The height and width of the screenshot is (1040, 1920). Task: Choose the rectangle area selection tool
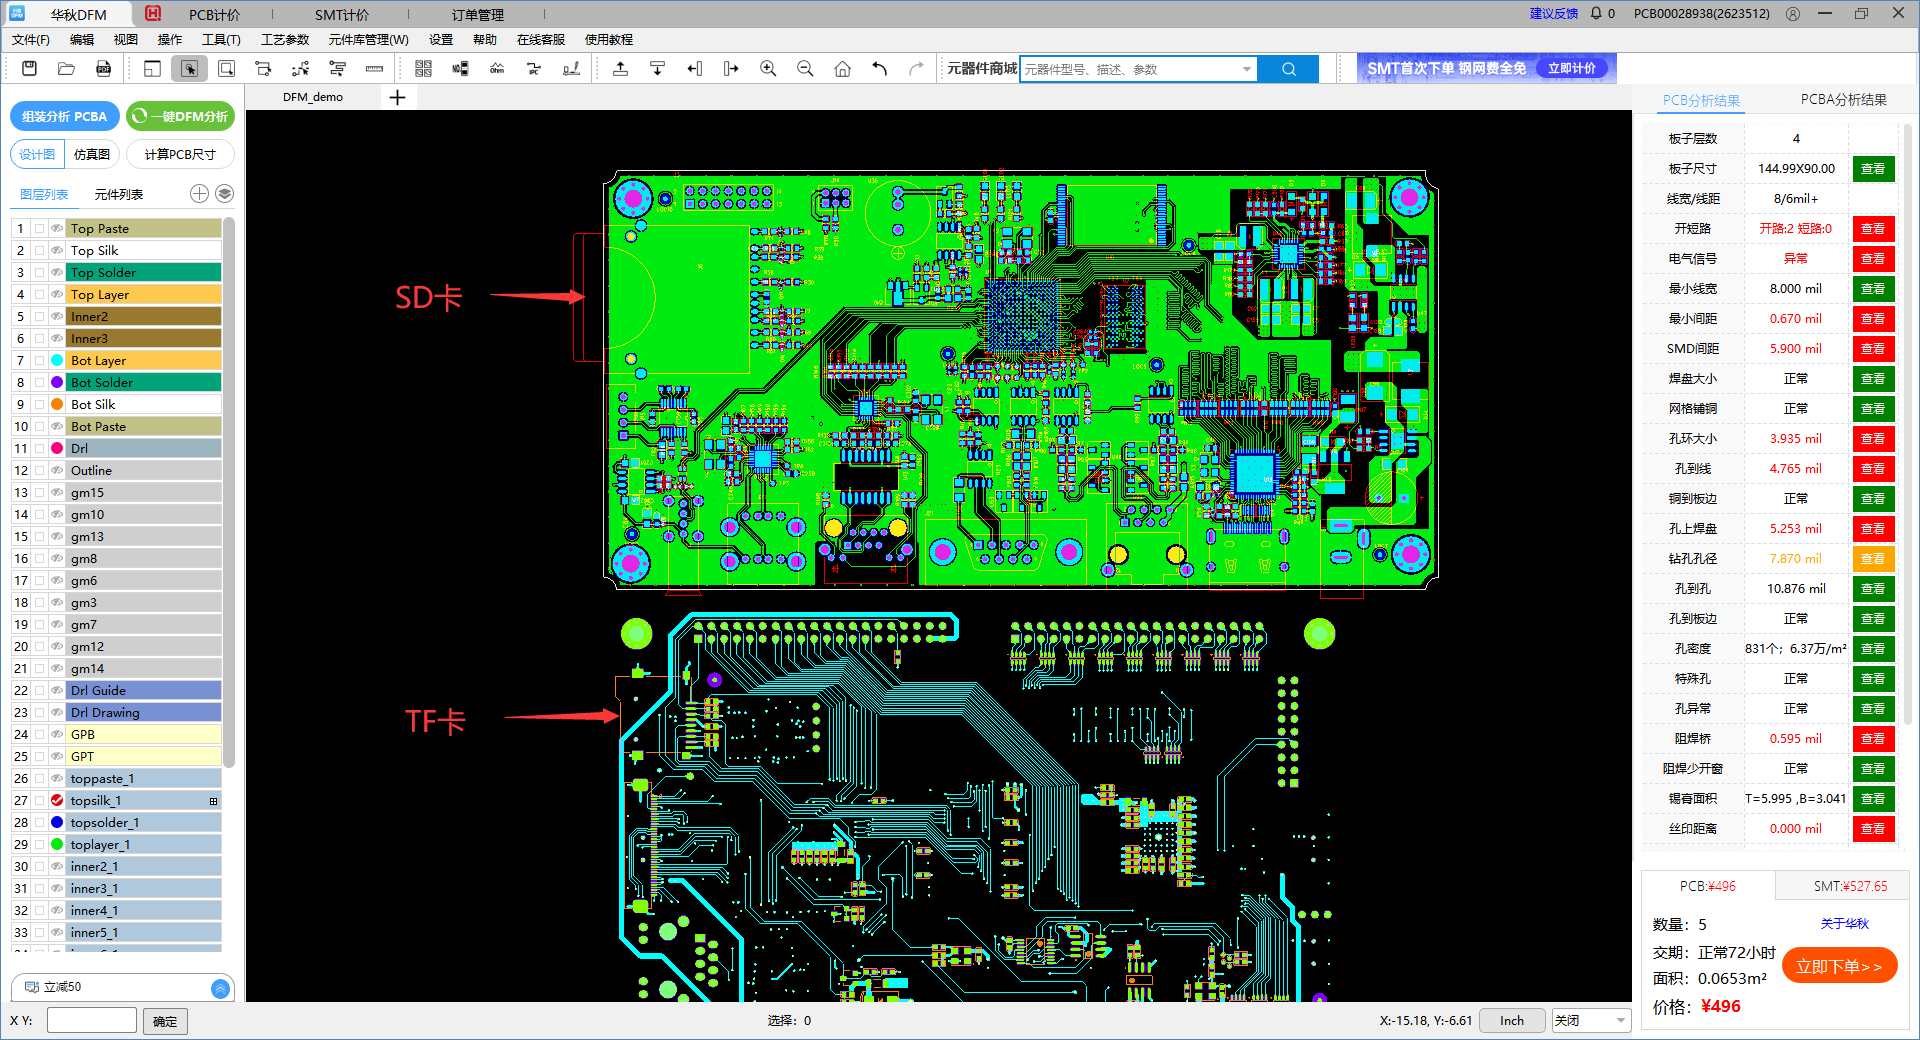click(x=227, y=68)
